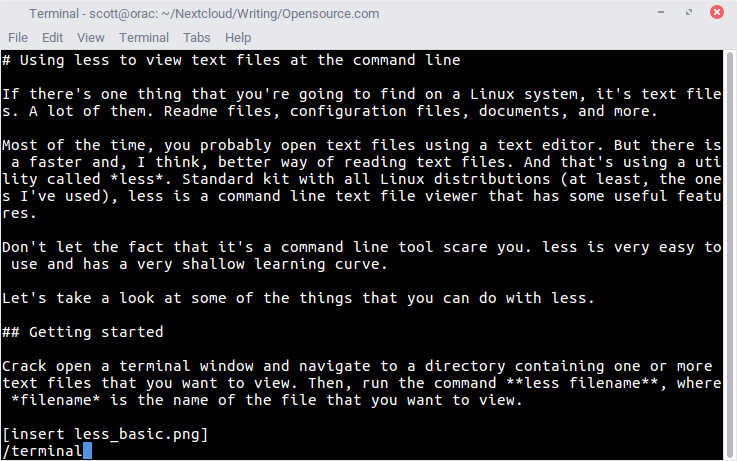Open the Help menu
737x461 pixels.
pos(238,37)
